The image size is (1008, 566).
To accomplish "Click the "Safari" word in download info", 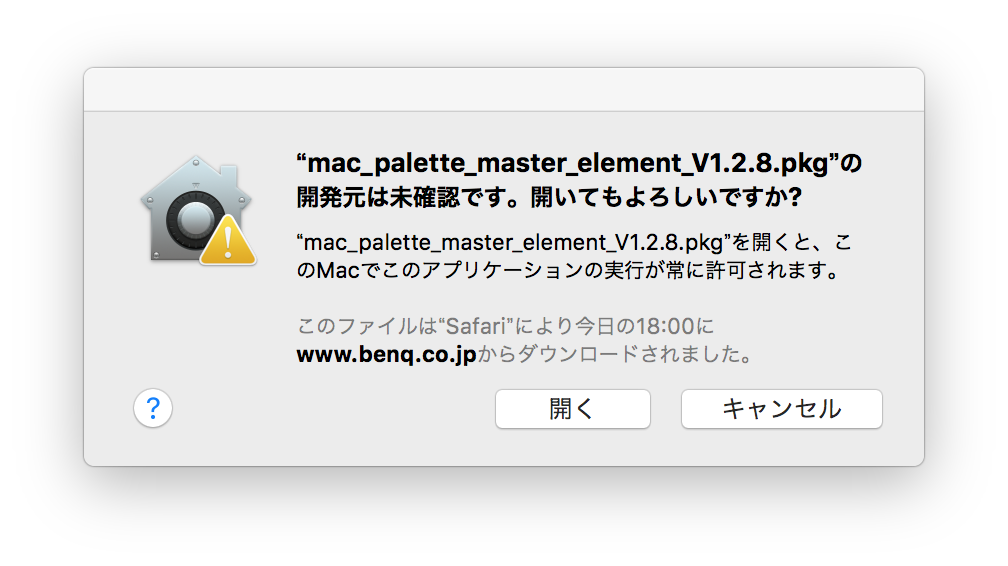I will point(475,326).
